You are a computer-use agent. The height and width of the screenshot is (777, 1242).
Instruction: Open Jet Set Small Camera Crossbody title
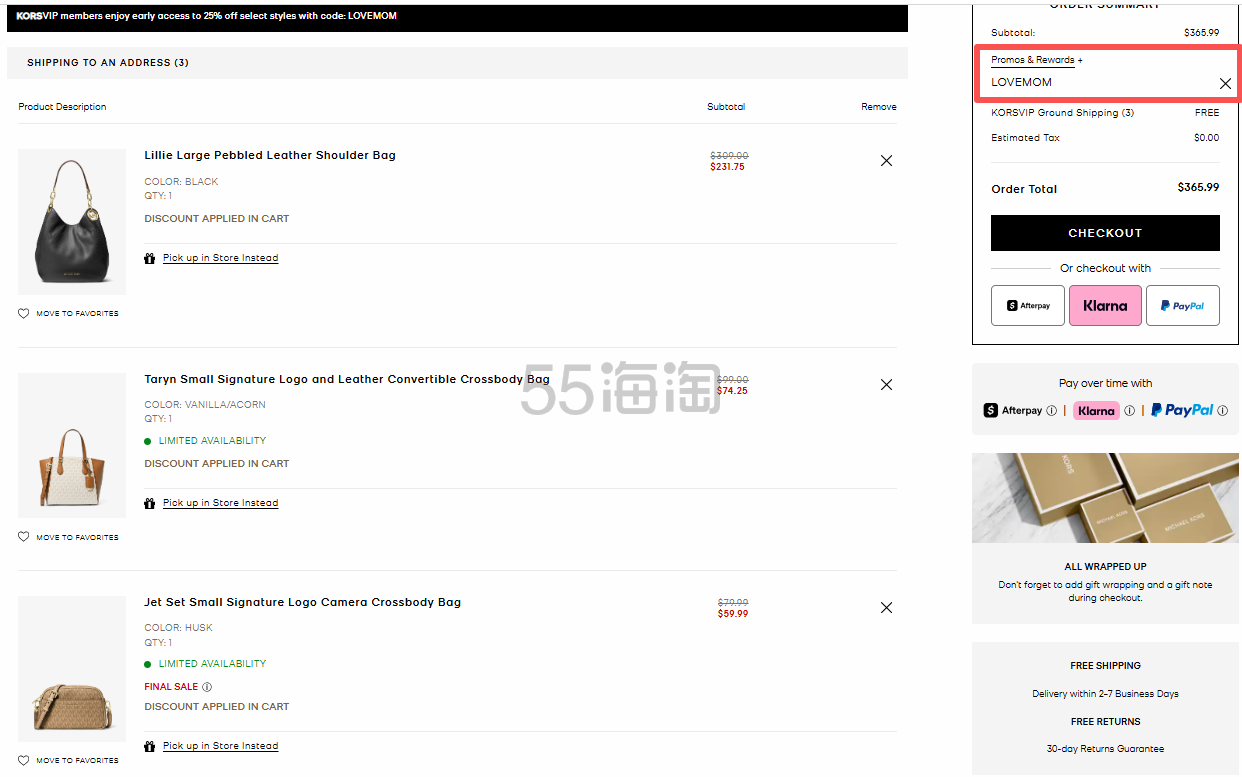[302, 602]
